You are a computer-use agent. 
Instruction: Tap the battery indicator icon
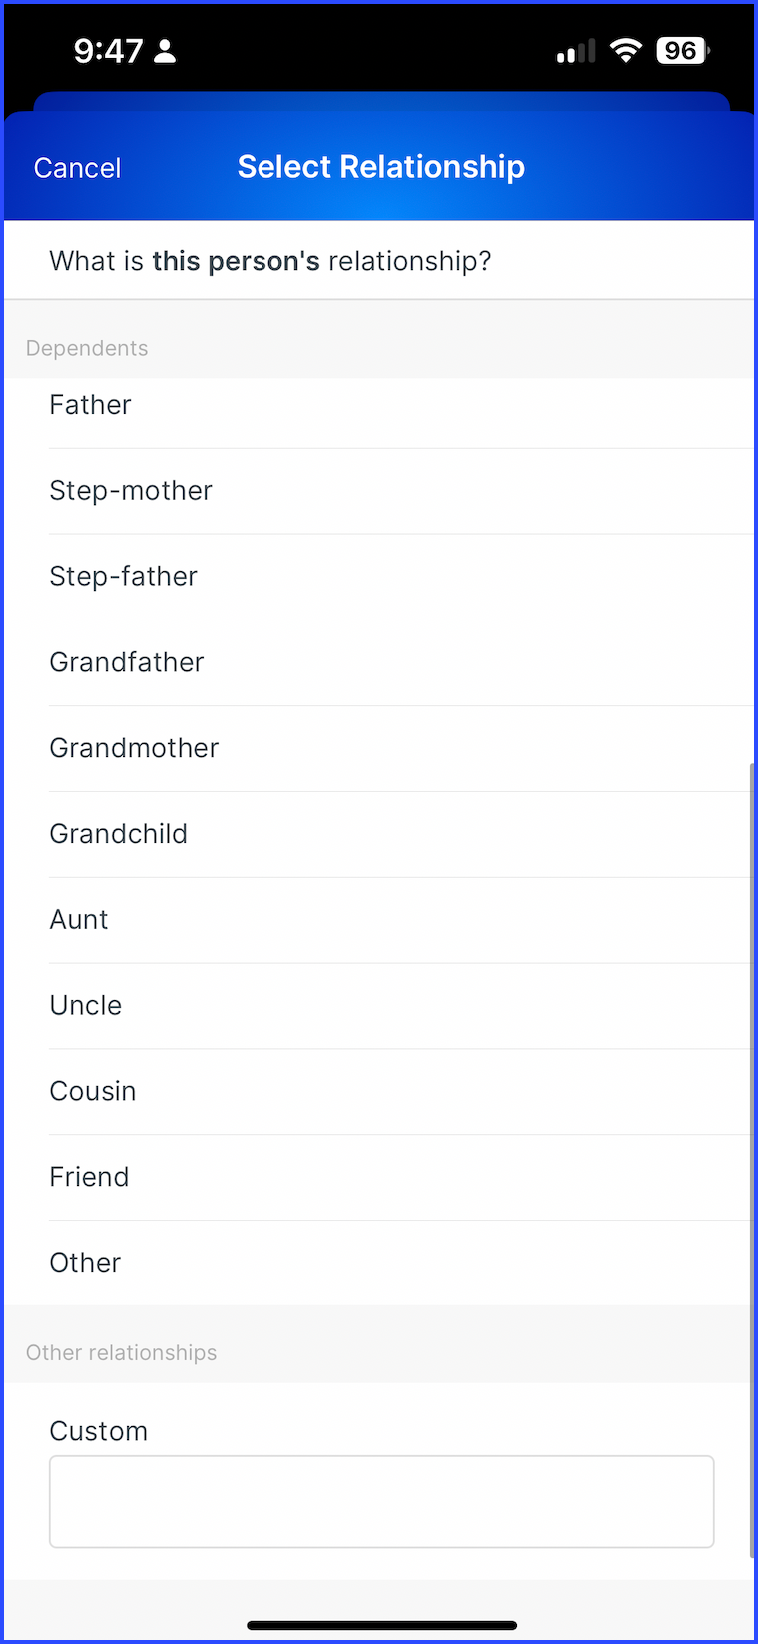coord(683,50)
